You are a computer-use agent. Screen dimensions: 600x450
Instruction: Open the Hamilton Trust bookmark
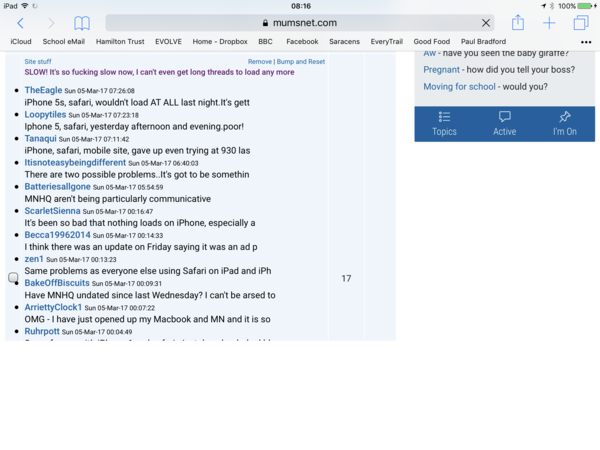(x=120, y=42)
